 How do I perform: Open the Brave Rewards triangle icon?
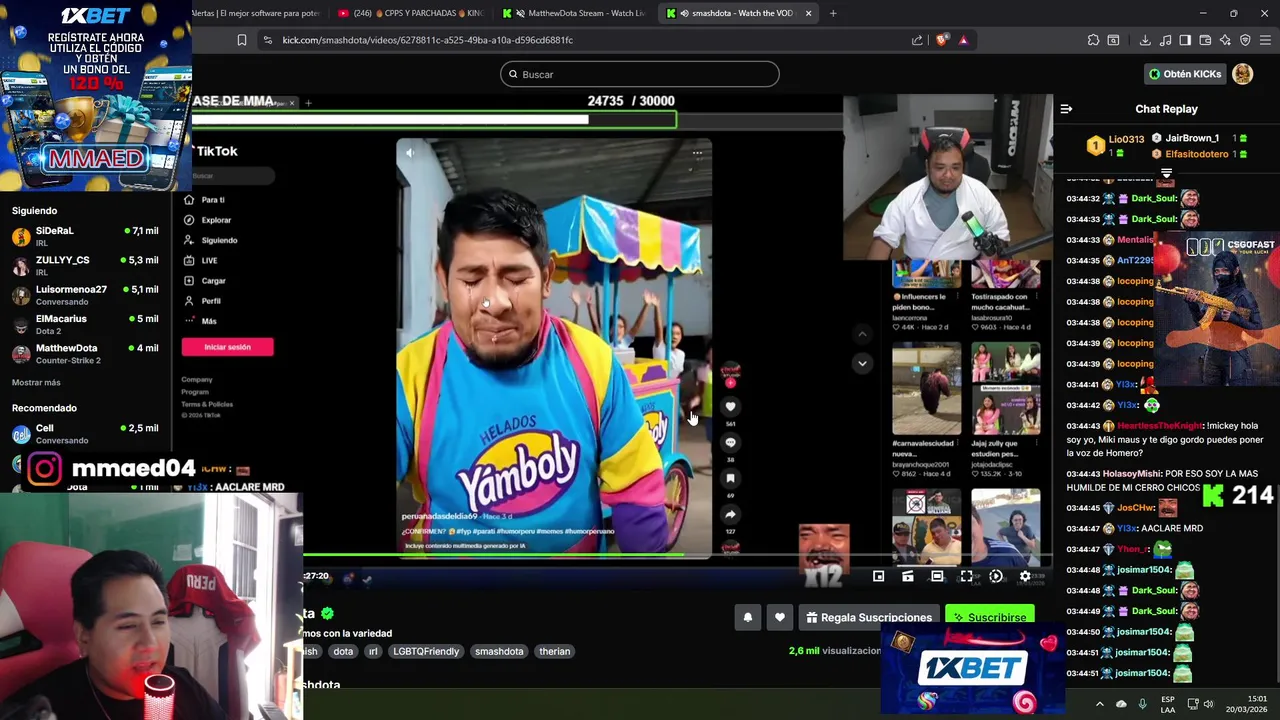[x=963, y=40]
